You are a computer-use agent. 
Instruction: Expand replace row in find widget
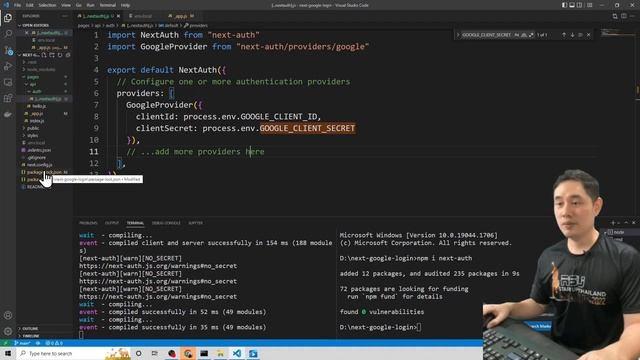pos(458,35)
